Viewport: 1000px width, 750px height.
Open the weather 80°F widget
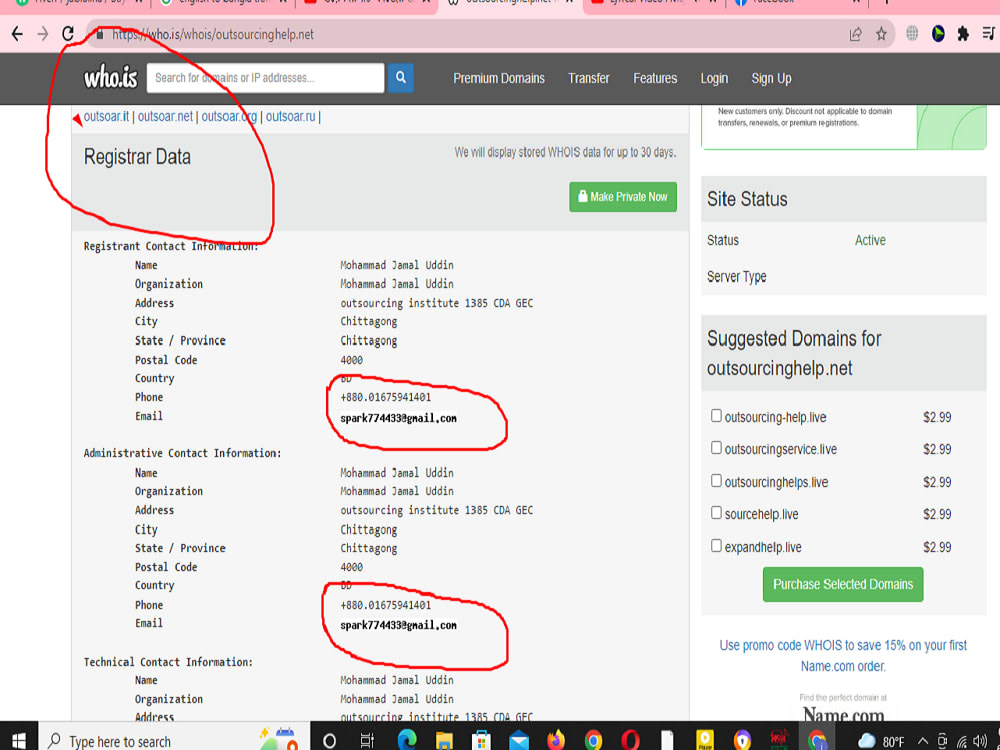tap(881, 742)
